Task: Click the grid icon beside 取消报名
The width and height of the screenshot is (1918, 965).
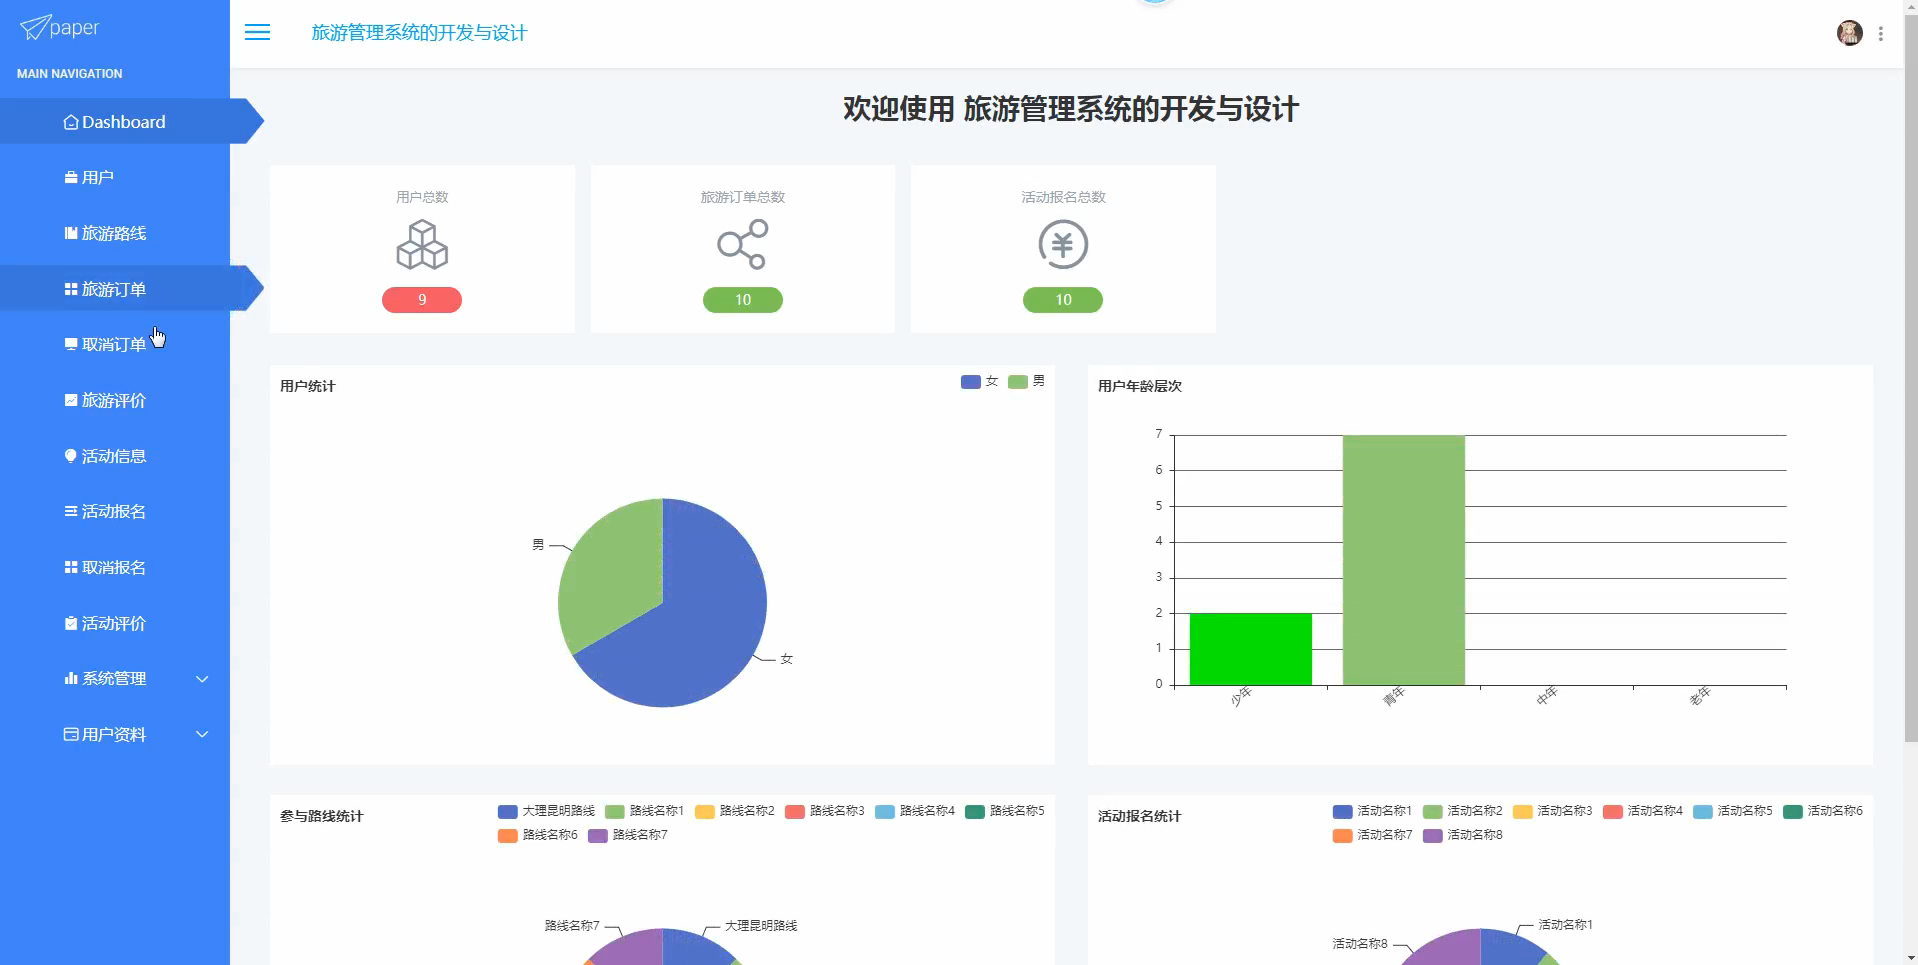Action: coord(71,567)
